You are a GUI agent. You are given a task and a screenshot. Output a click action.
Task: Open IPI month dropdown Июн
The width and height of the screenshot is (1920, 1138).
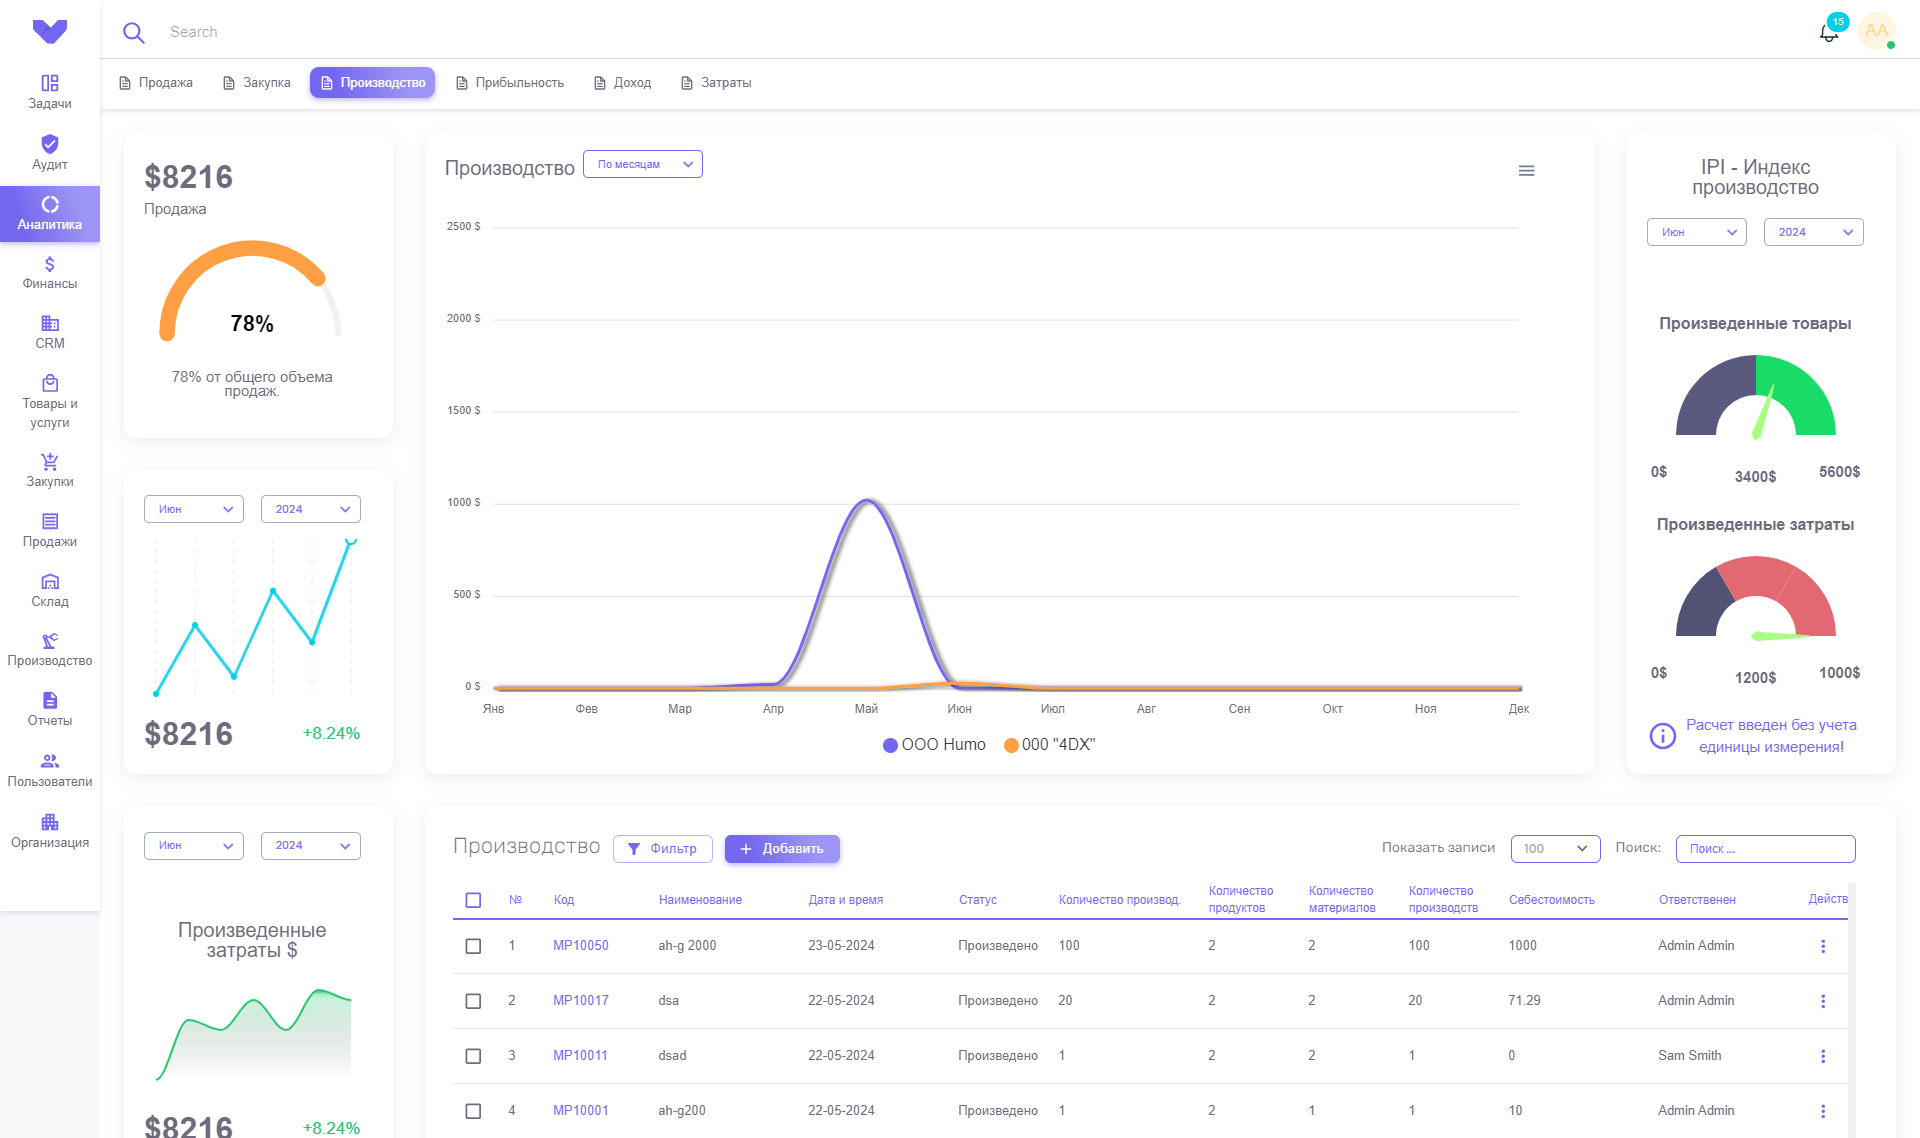(x=1697, y=232)
